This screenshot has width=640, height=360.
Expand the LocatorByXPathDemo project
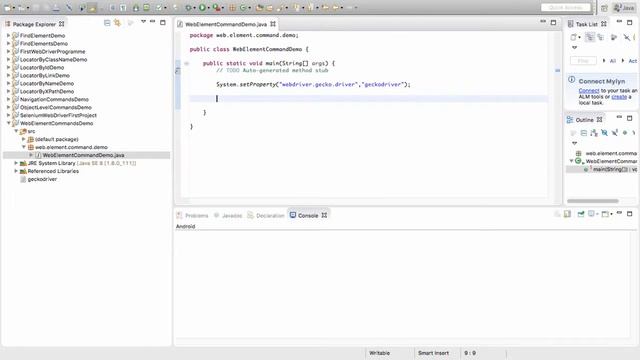pos(8,91)
